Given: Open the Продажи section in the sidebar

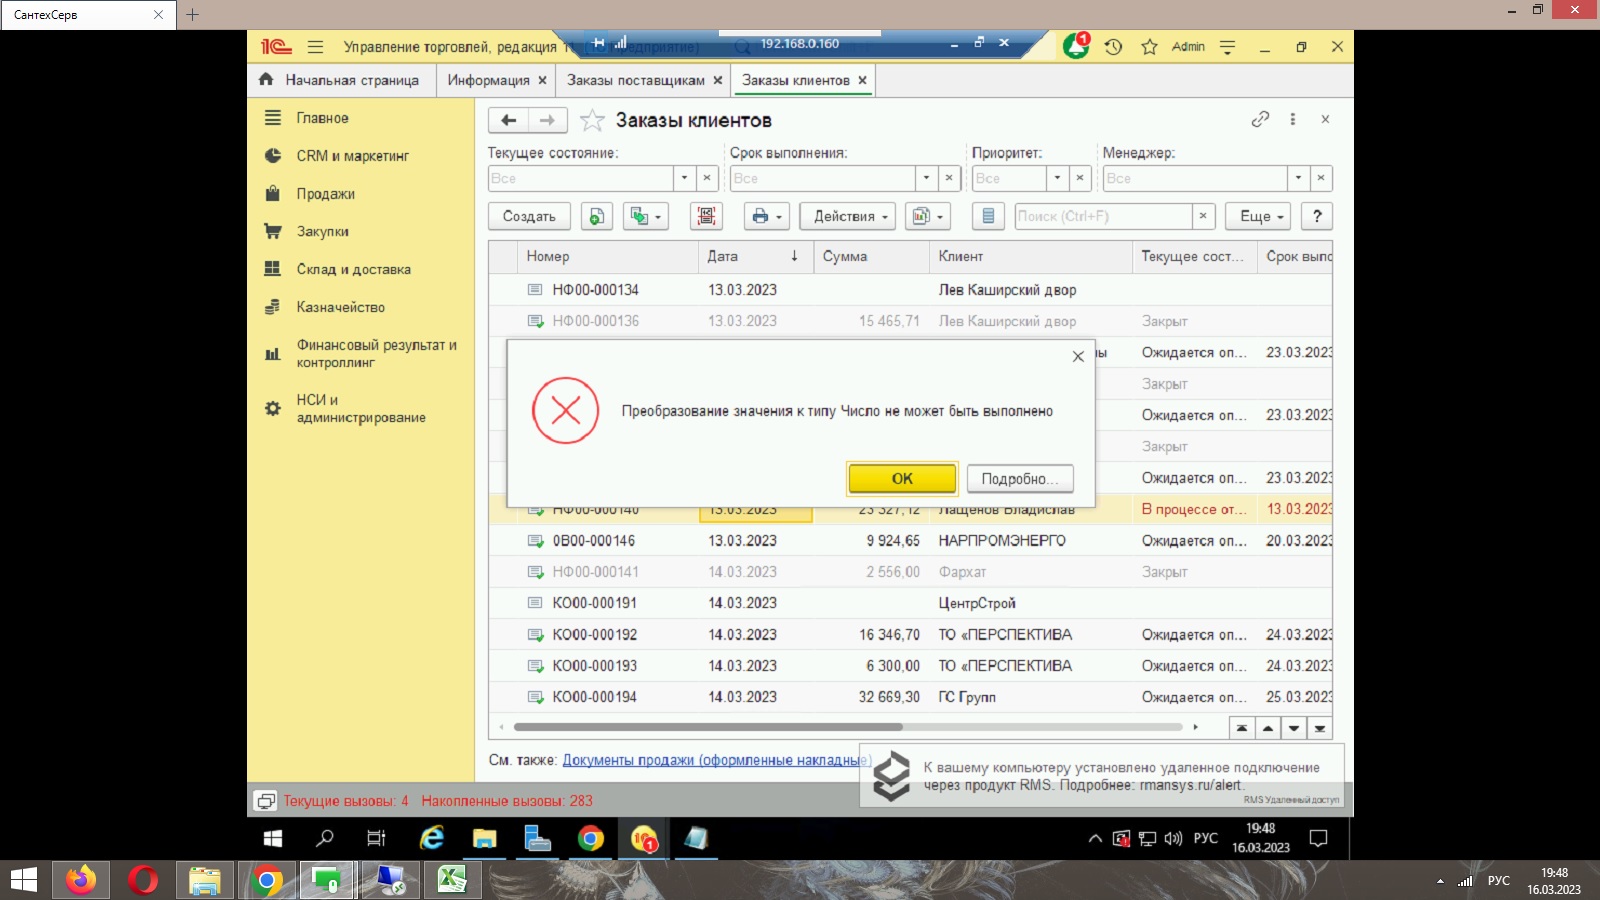Looking at the screenshot, I should click(x=325, y=194).
